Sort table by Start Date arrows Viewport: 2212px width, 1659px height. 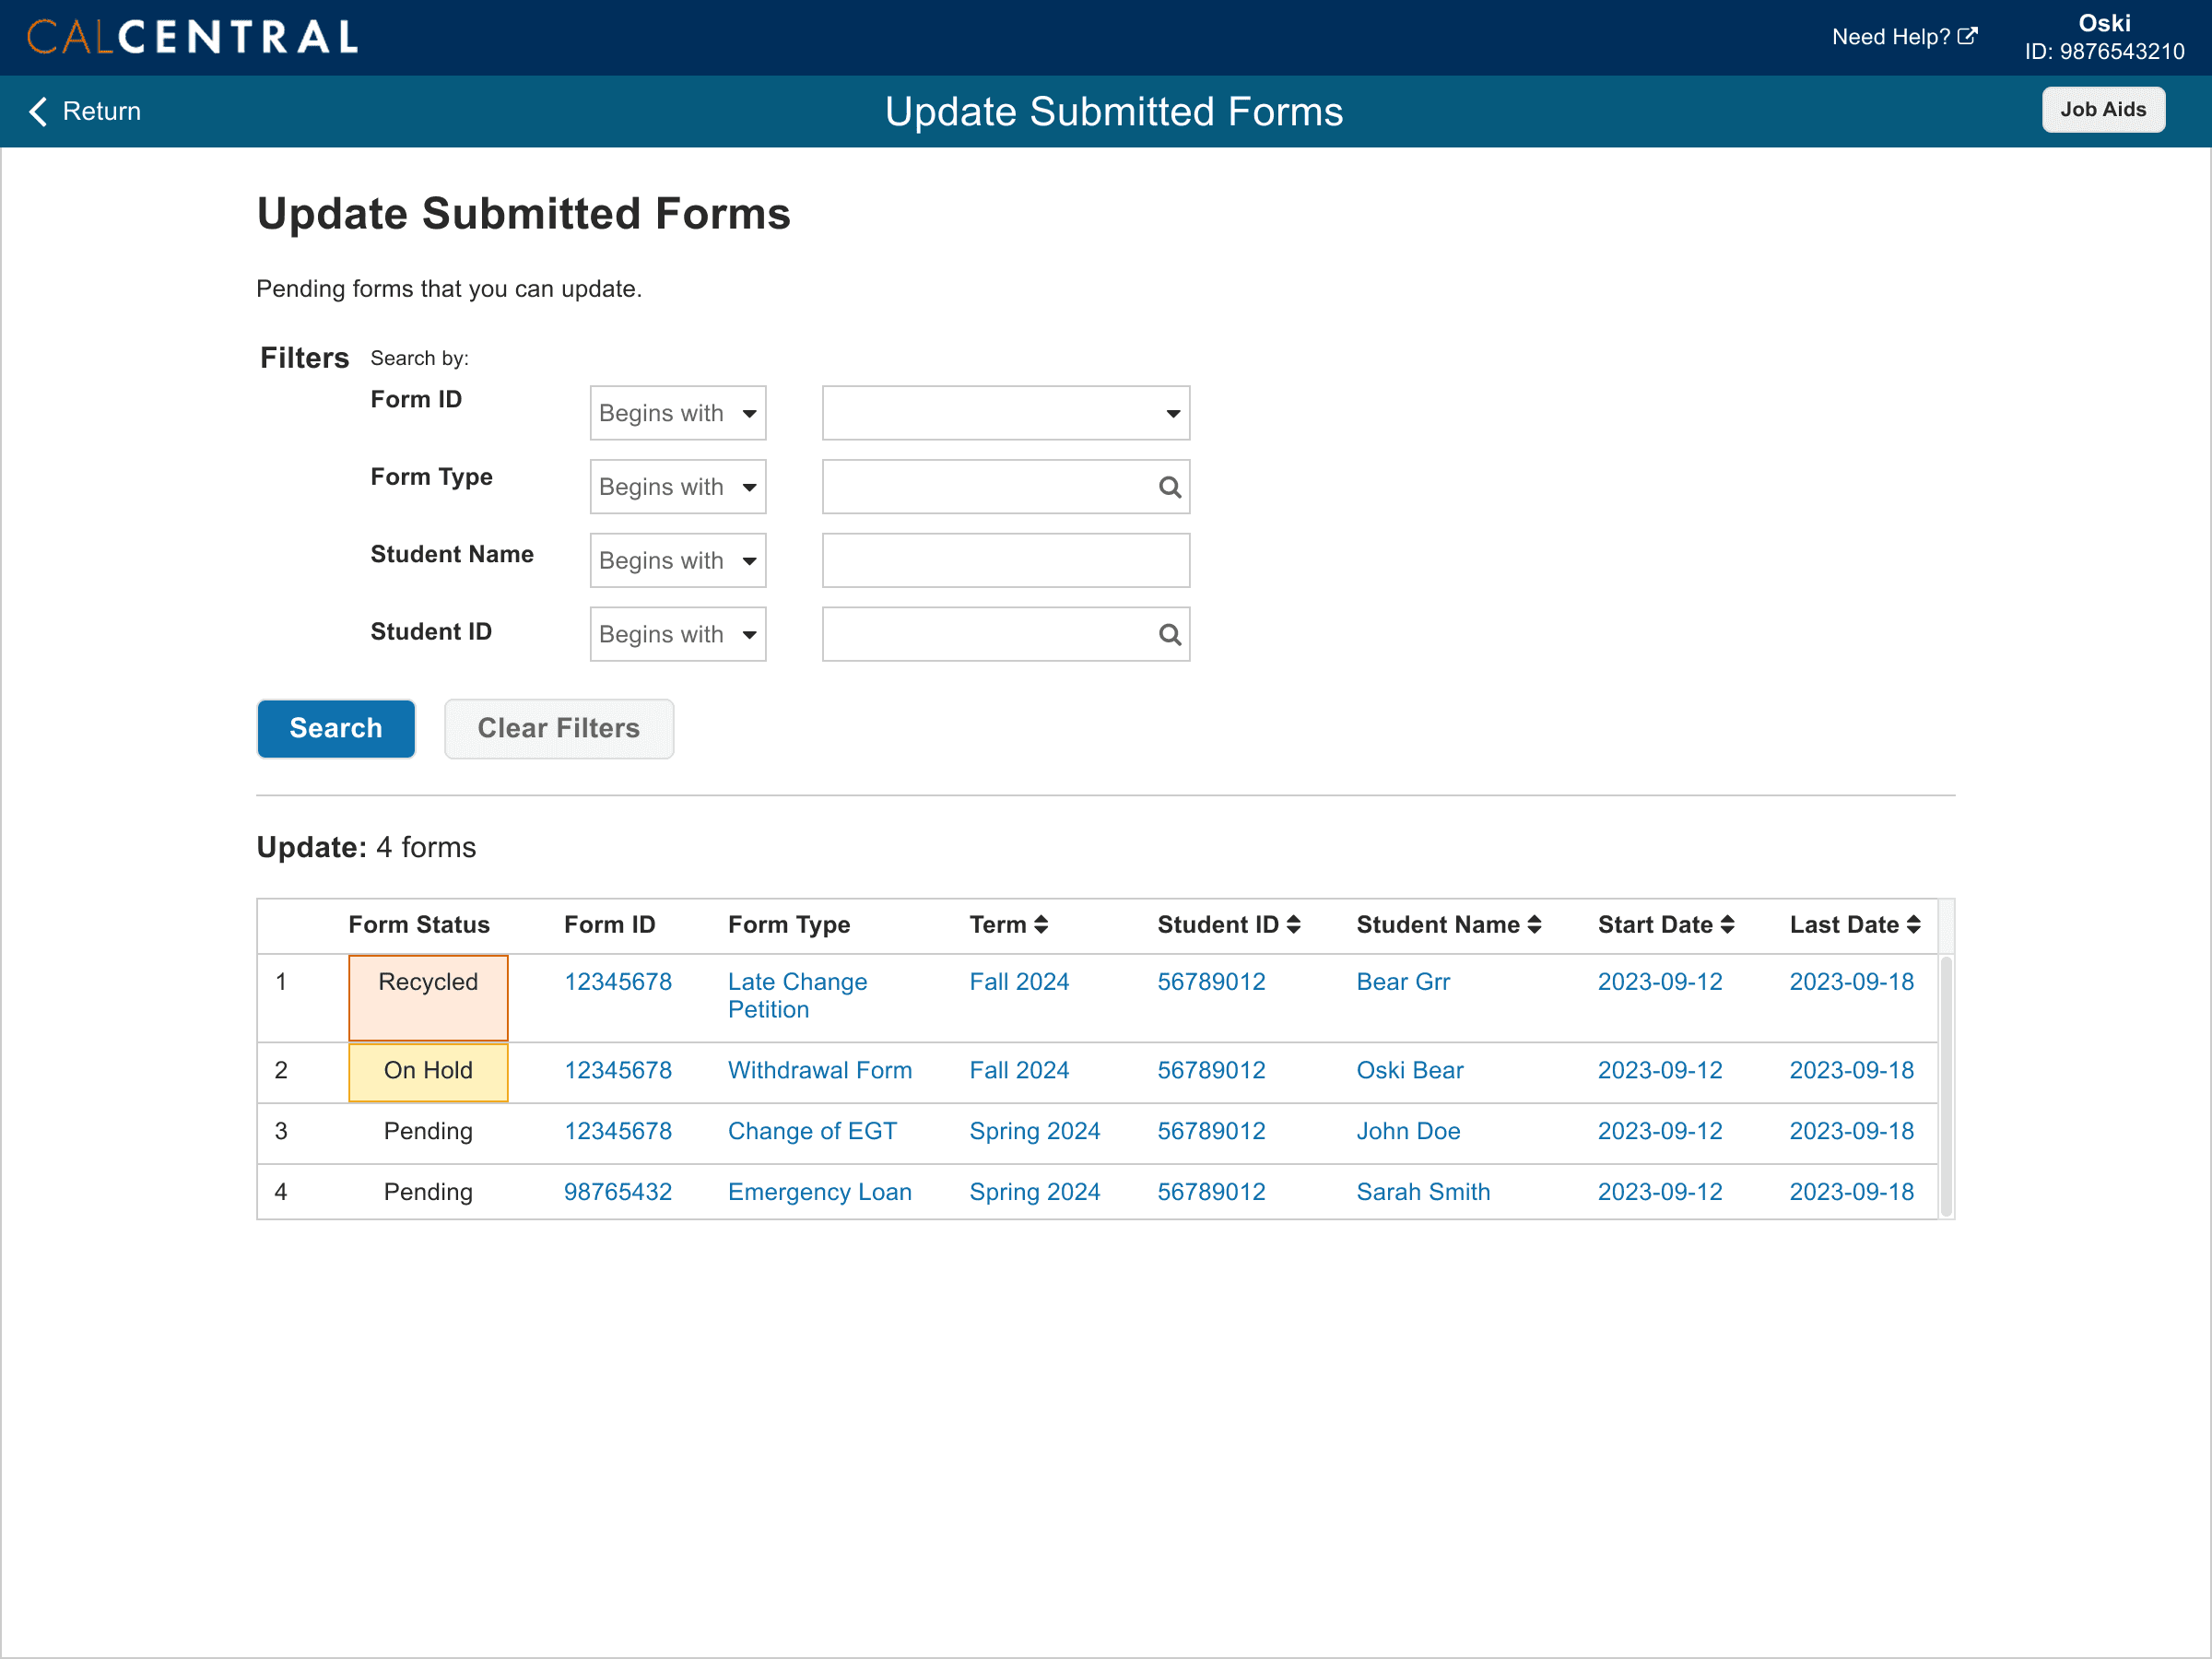pos(1727,924)
